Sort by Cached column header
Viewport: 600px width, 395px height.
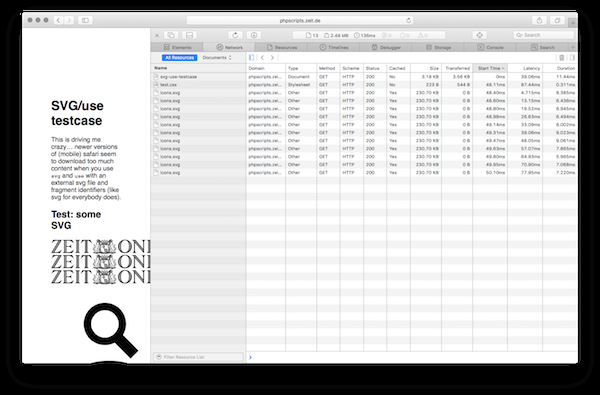pos(398,68)
